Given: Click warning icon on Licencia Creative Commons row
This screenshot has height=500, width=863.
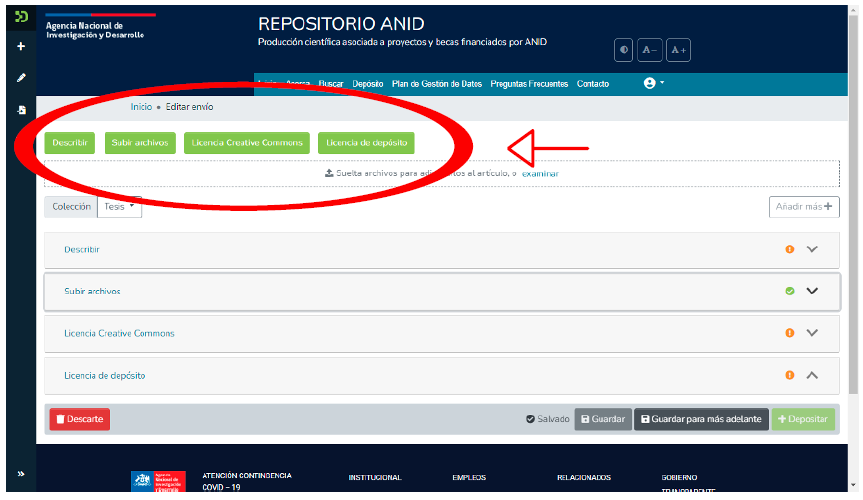Looking at the screenshot, I should pyautogui.click(x=790, y=333).
